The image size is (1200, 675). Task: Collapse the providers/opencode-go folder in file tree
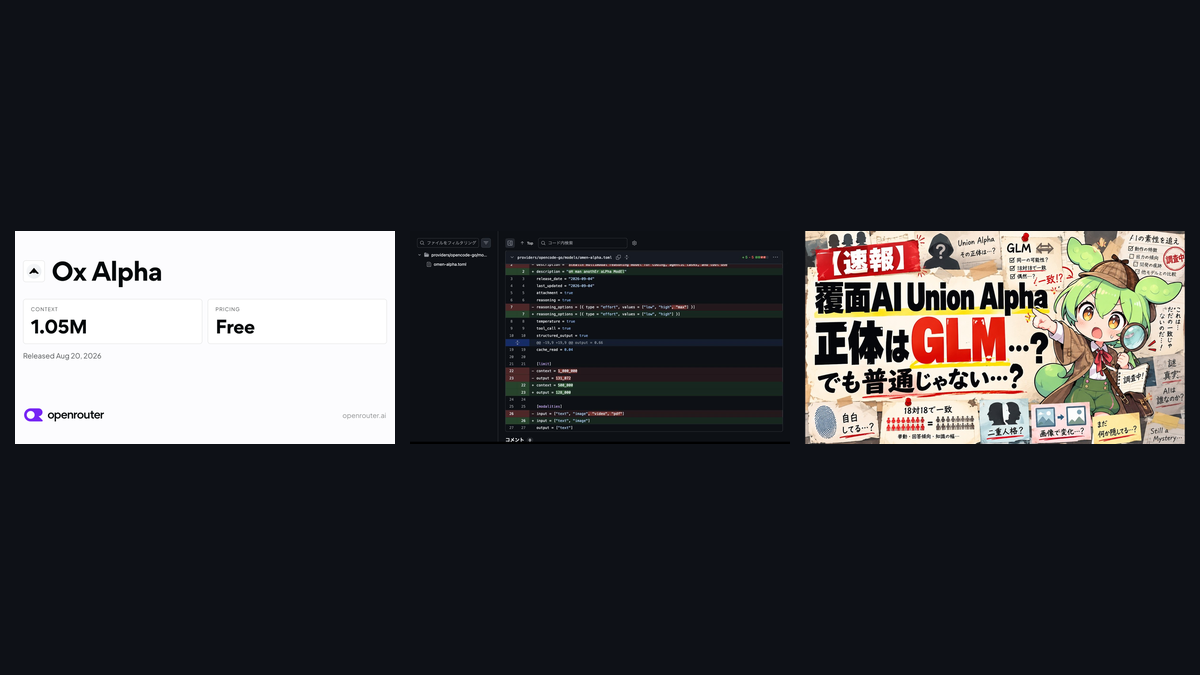(x=420, y=255)
